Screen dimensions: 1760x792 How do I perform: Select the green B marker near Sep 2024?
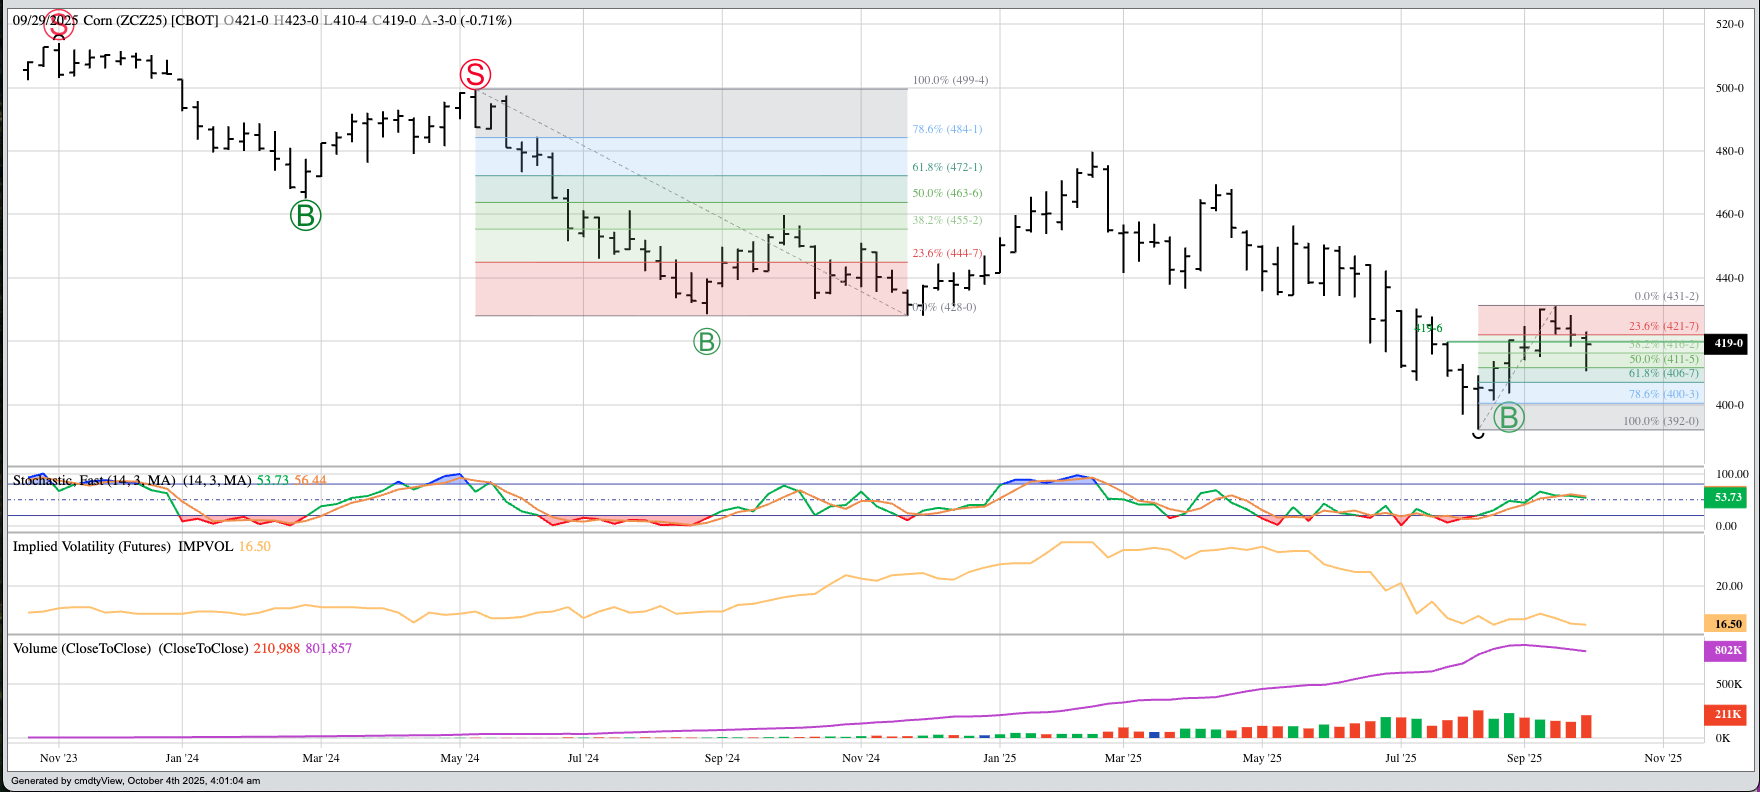(x=706, y=342)
